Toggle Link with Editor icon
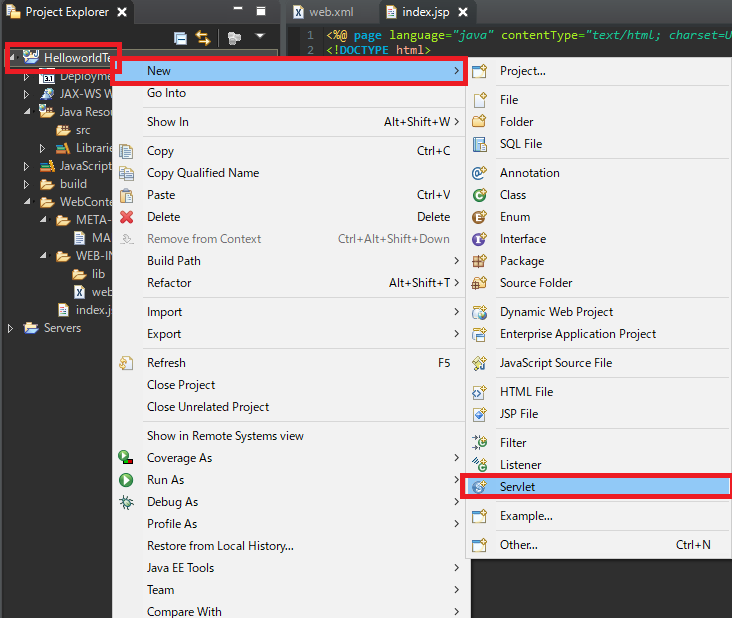The height and width of the screenshot is (618, 732). pos(203,38)
